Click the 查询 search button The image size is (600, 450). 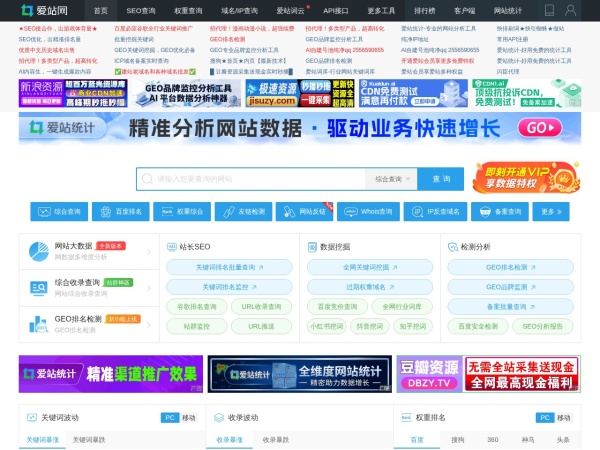[440, 179]
